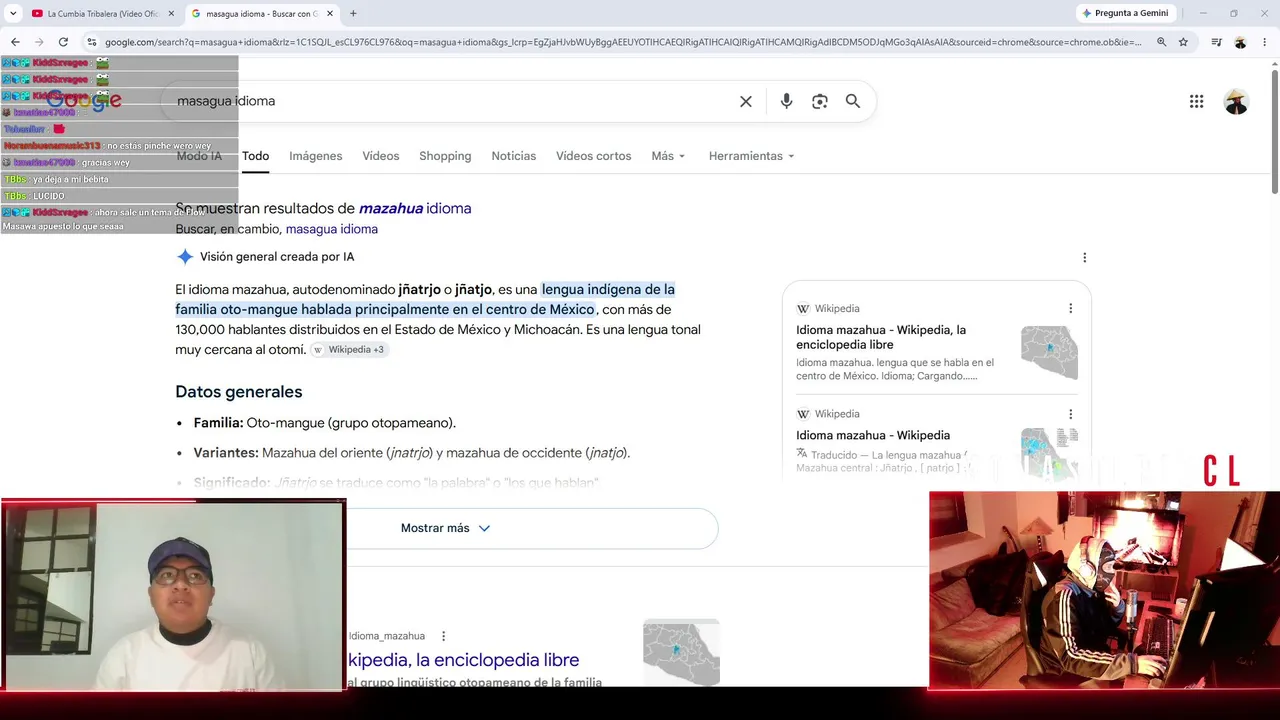Click the Familia: Oto-mangue bullet text

[325, 423]
